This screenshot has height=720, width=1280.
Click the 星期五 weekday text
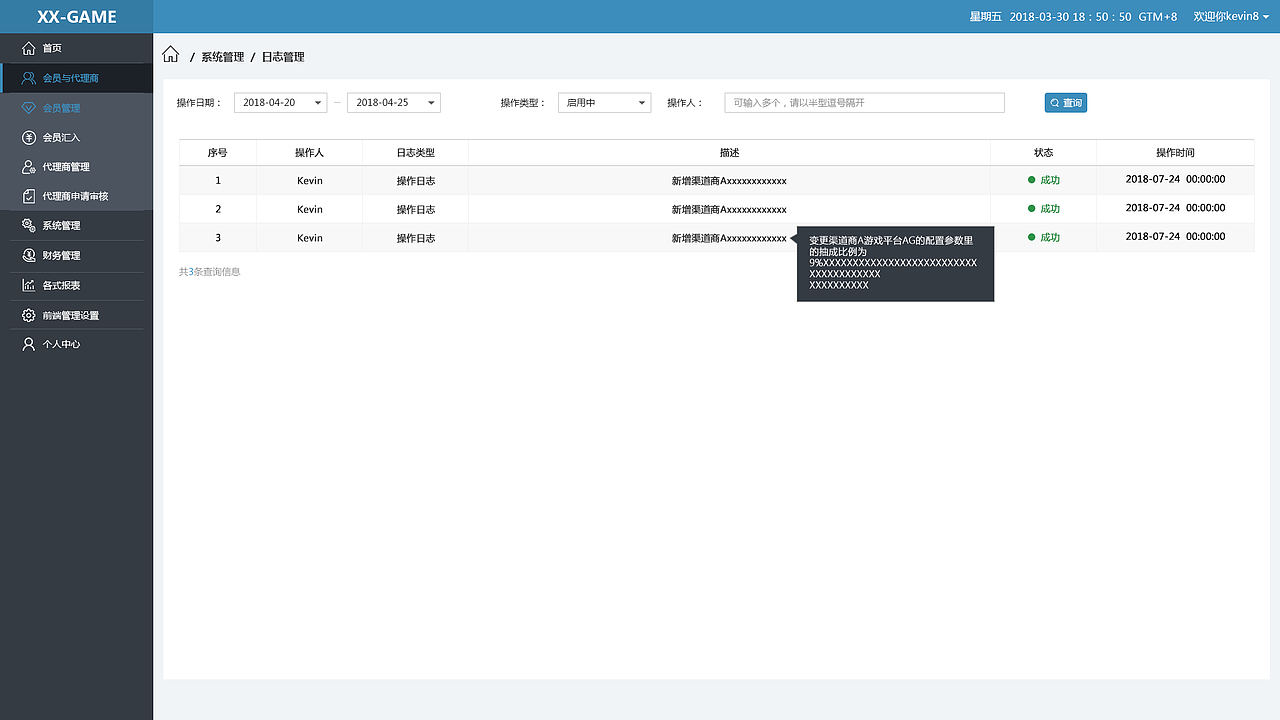(x=985, y=17)
